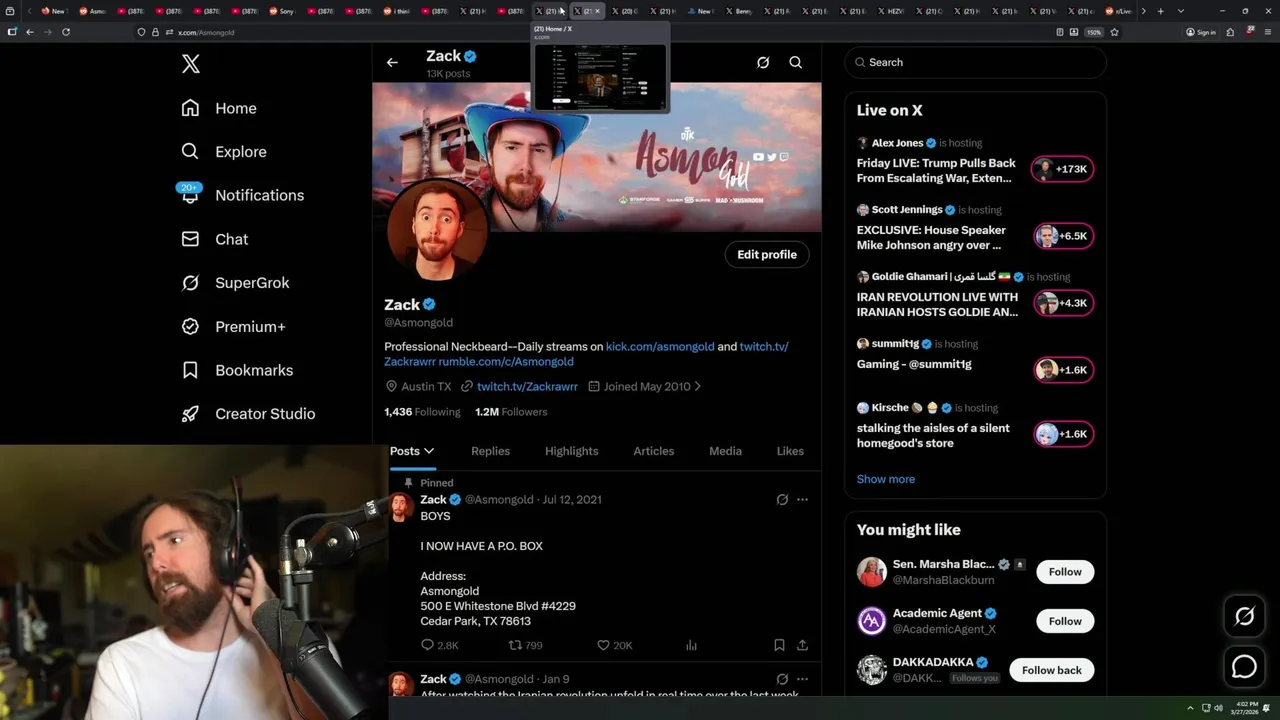Open Creator Studio from the sidebar

tap(249, 414)
